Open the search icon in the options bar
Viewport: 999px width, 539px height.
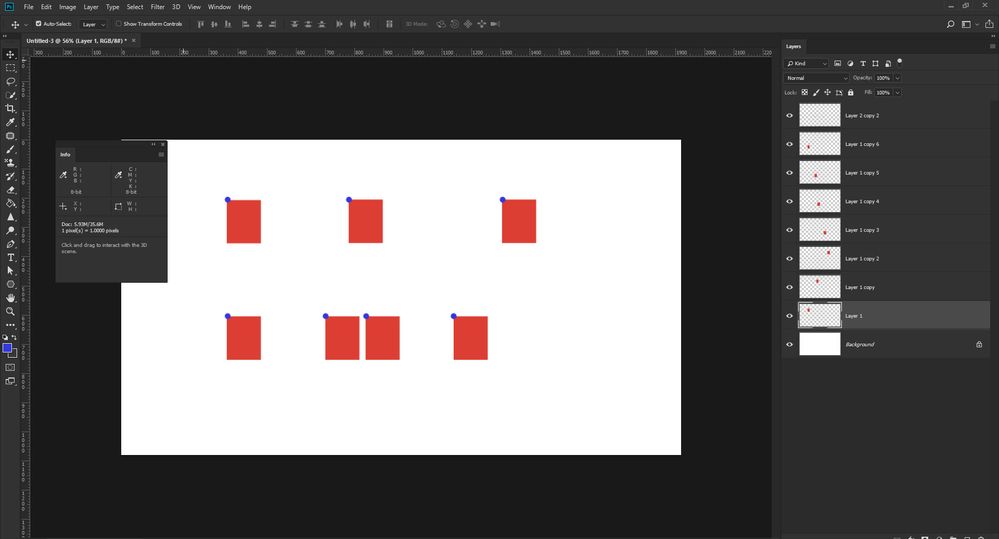pos(951,24)
